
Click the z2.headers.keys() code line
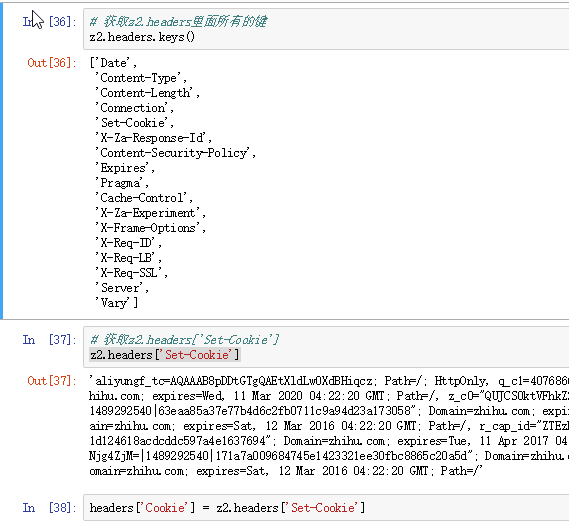pos(142,37)
